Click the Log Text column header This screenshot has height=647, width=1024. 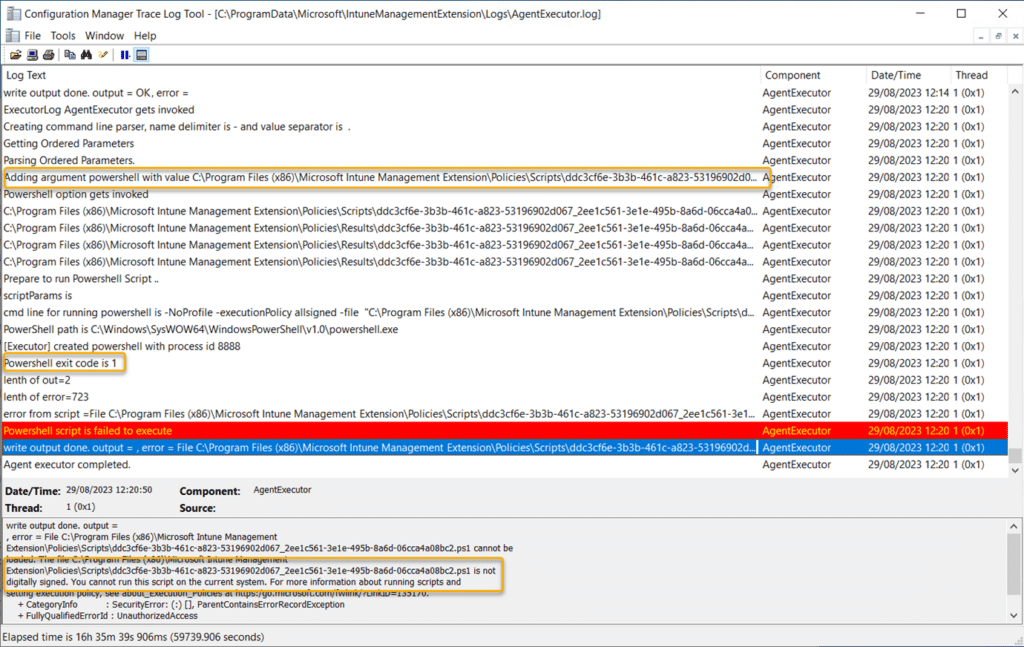coord(381,75)
